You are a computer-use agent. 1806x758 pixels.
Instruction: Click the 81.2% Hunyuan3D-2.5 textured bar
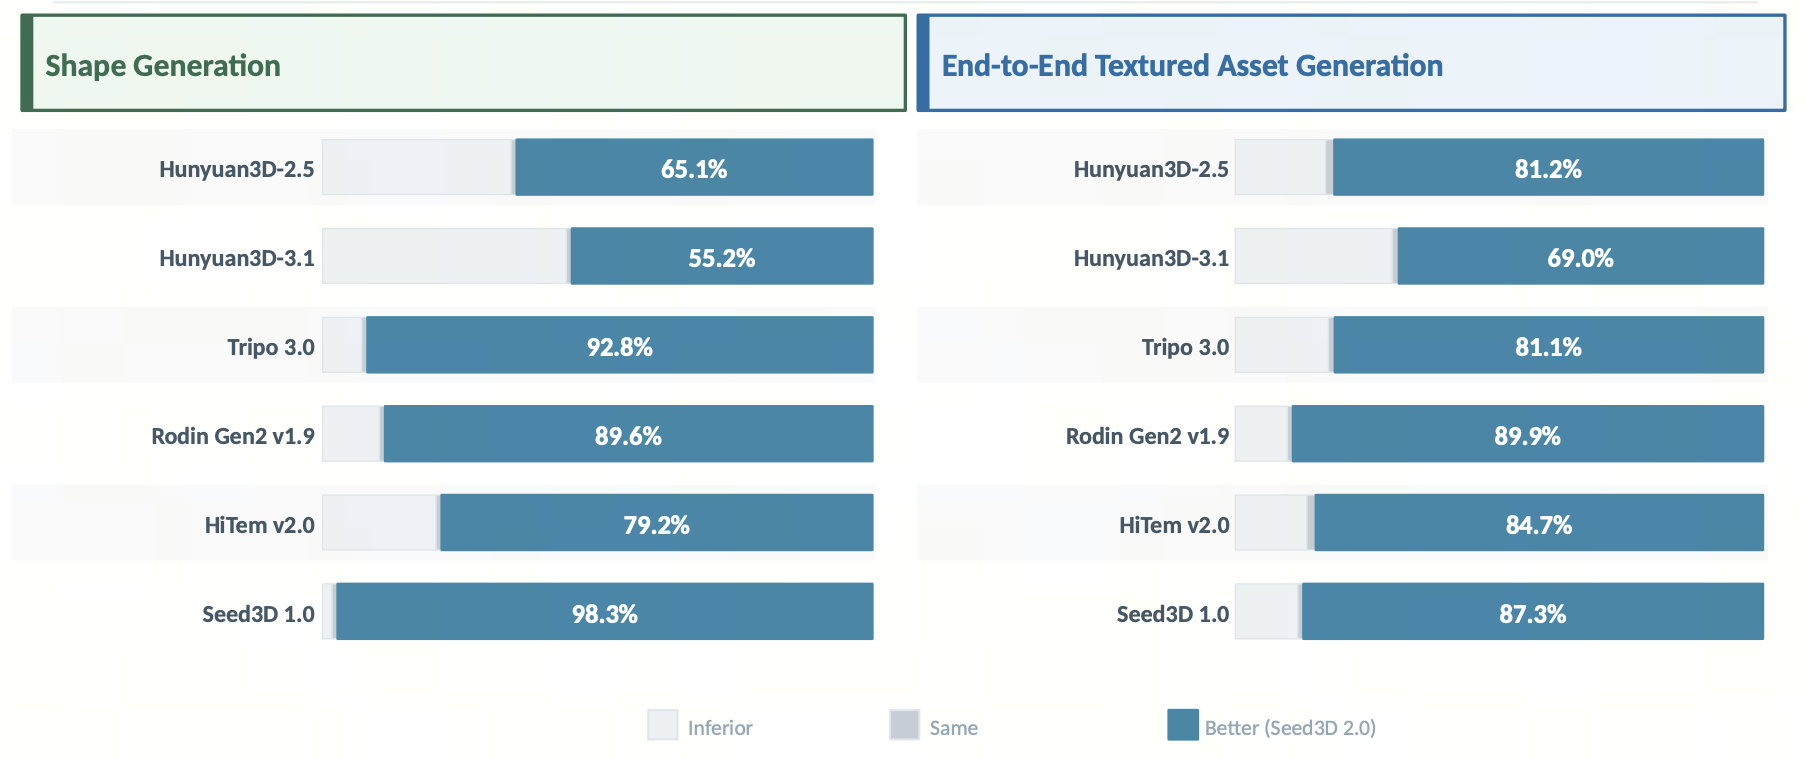point(1548,168)
